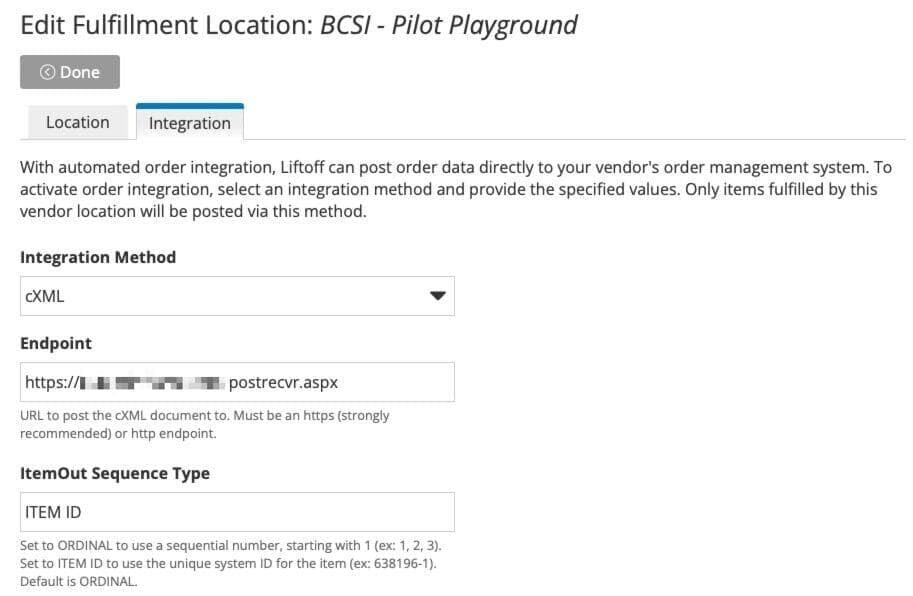Focus the ItemOut Sequence Type field
This screenshot has width=913, height=596.
tap(237, 512)
